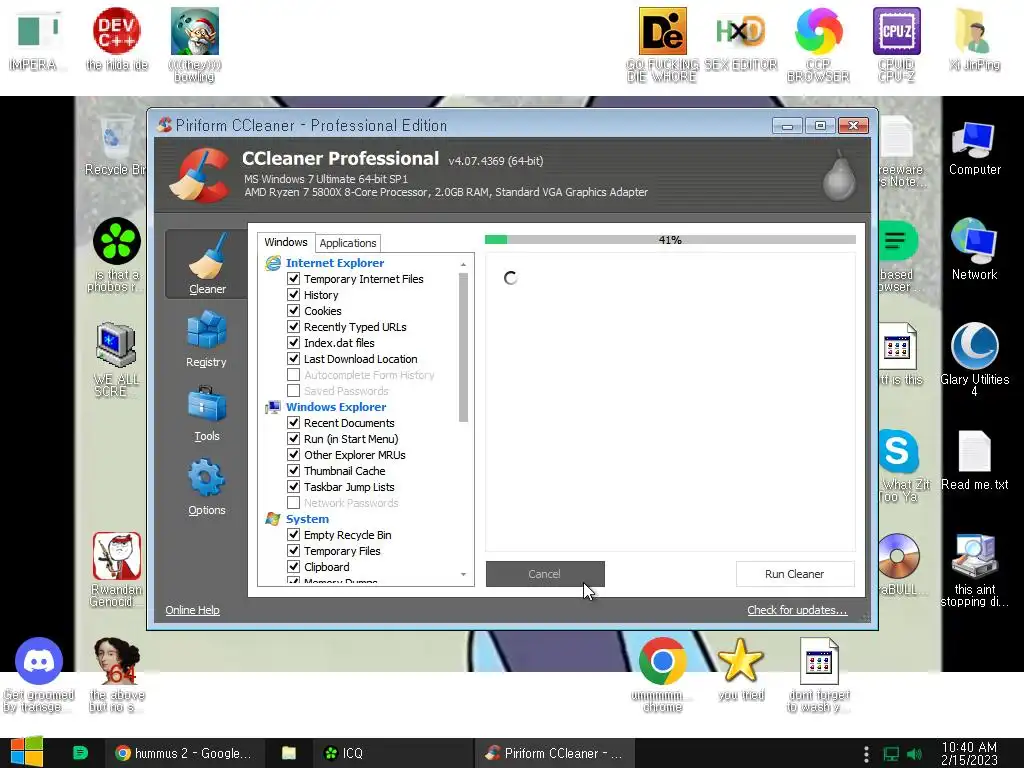This screenshot has width=1024, height=768.
Task: Open the green ICQ flower desktop icon
Action: tap(117, 254)
